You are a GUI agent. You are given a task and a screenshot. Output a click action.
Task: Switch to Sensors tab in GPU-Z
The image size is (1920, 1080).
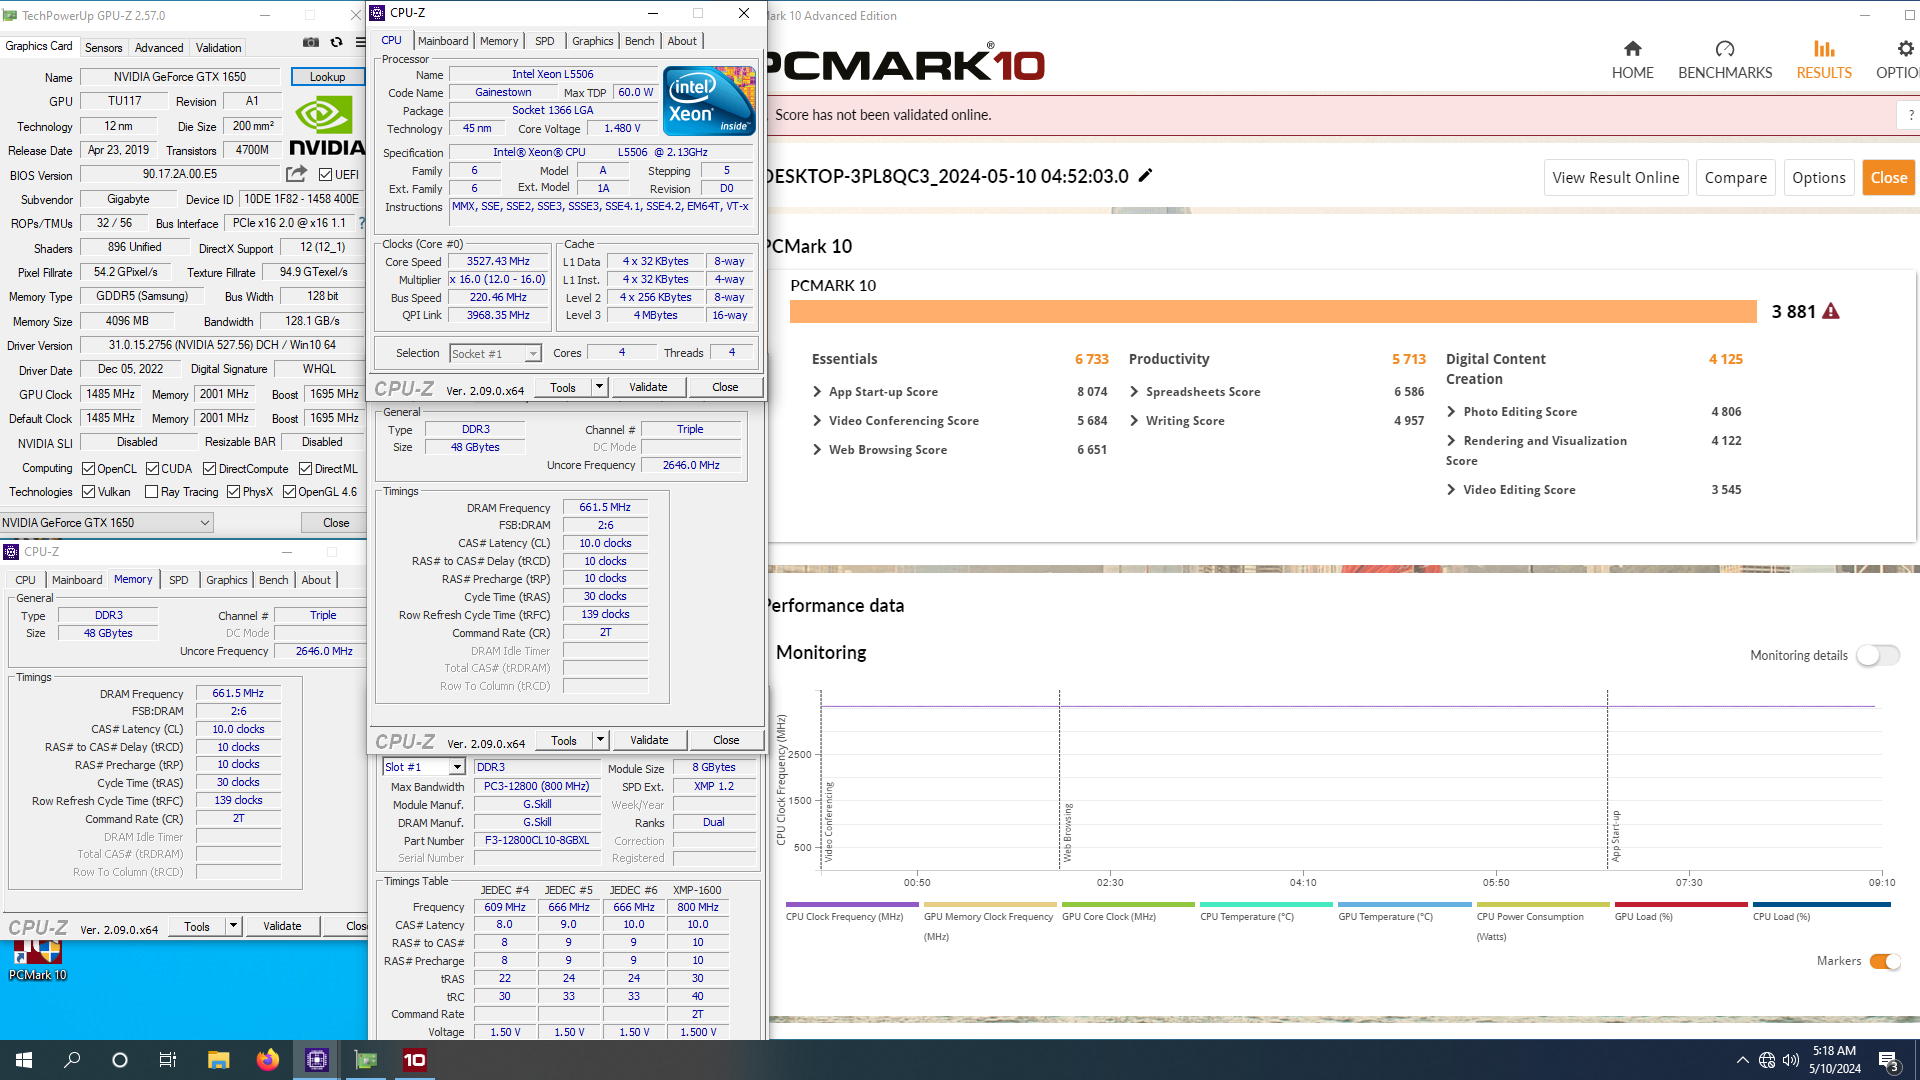coord(103,48)
